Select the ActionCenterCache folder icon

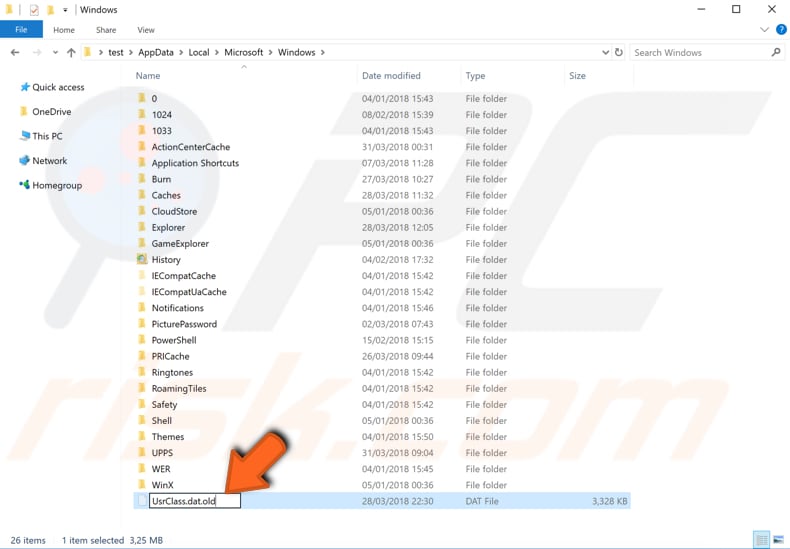coord(142,146)
